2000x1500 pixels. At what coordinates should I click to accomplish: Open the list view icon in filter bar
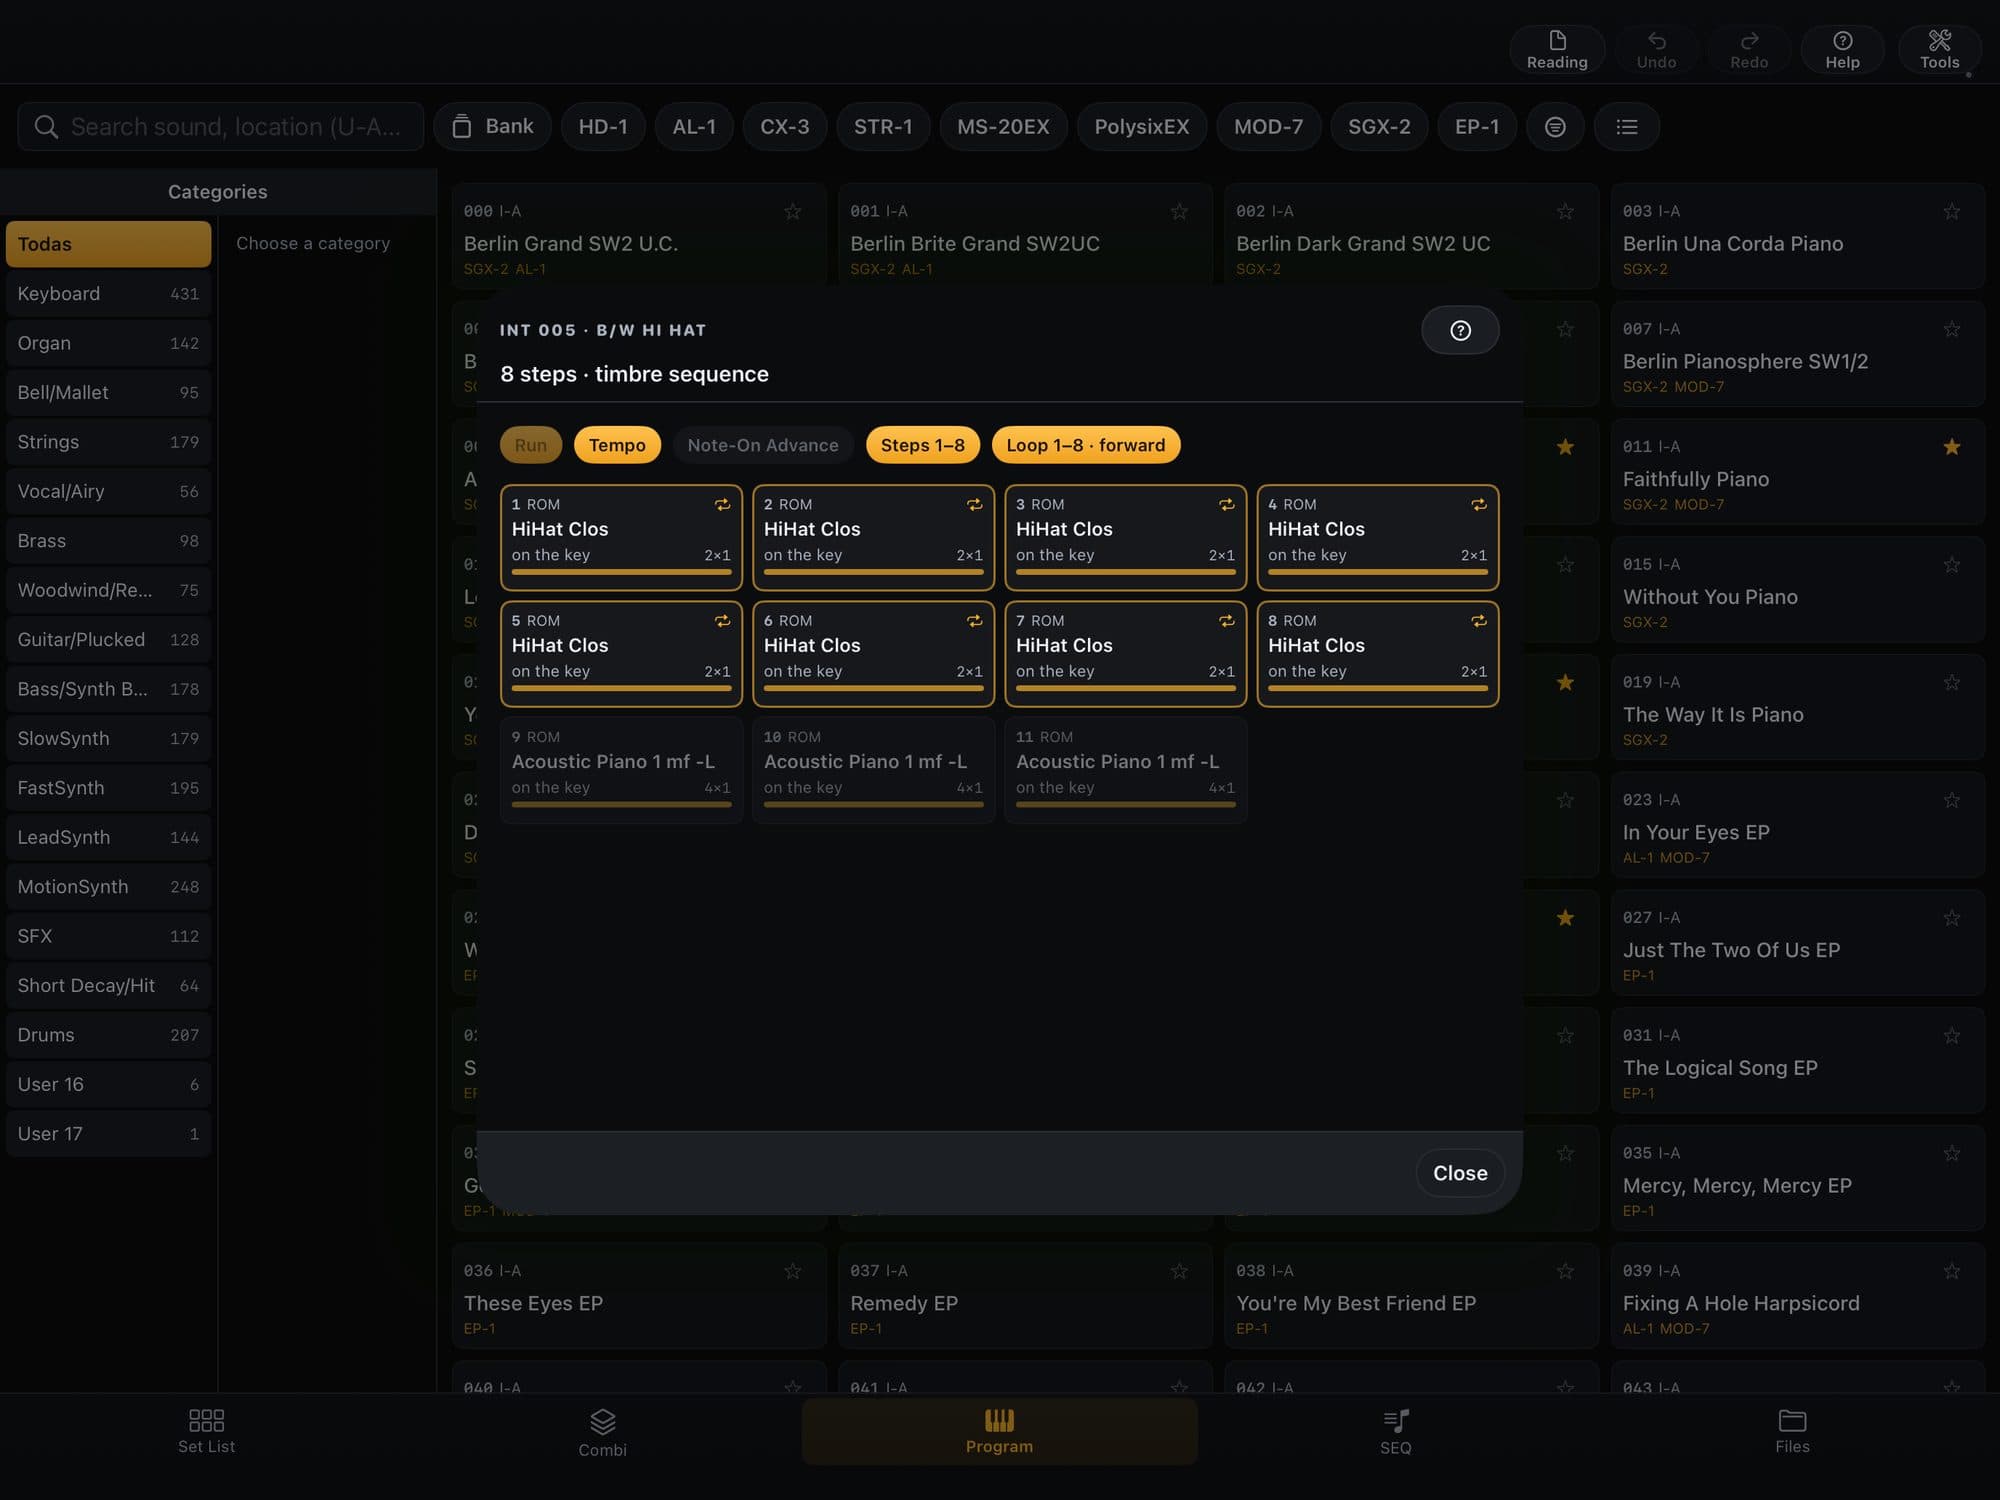point(1627,127)
